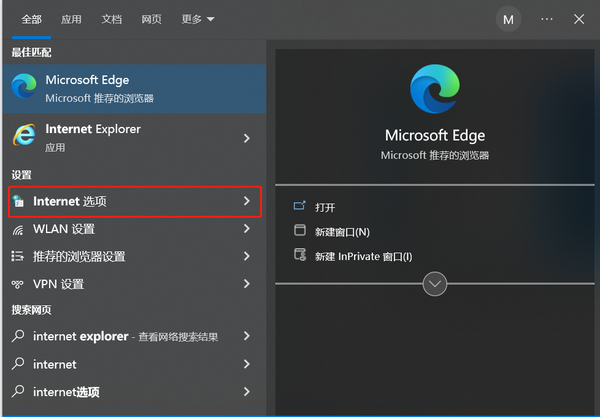600x417 pixels.
Task: Switch to the 文档 tab
Action: pos(112,19)
